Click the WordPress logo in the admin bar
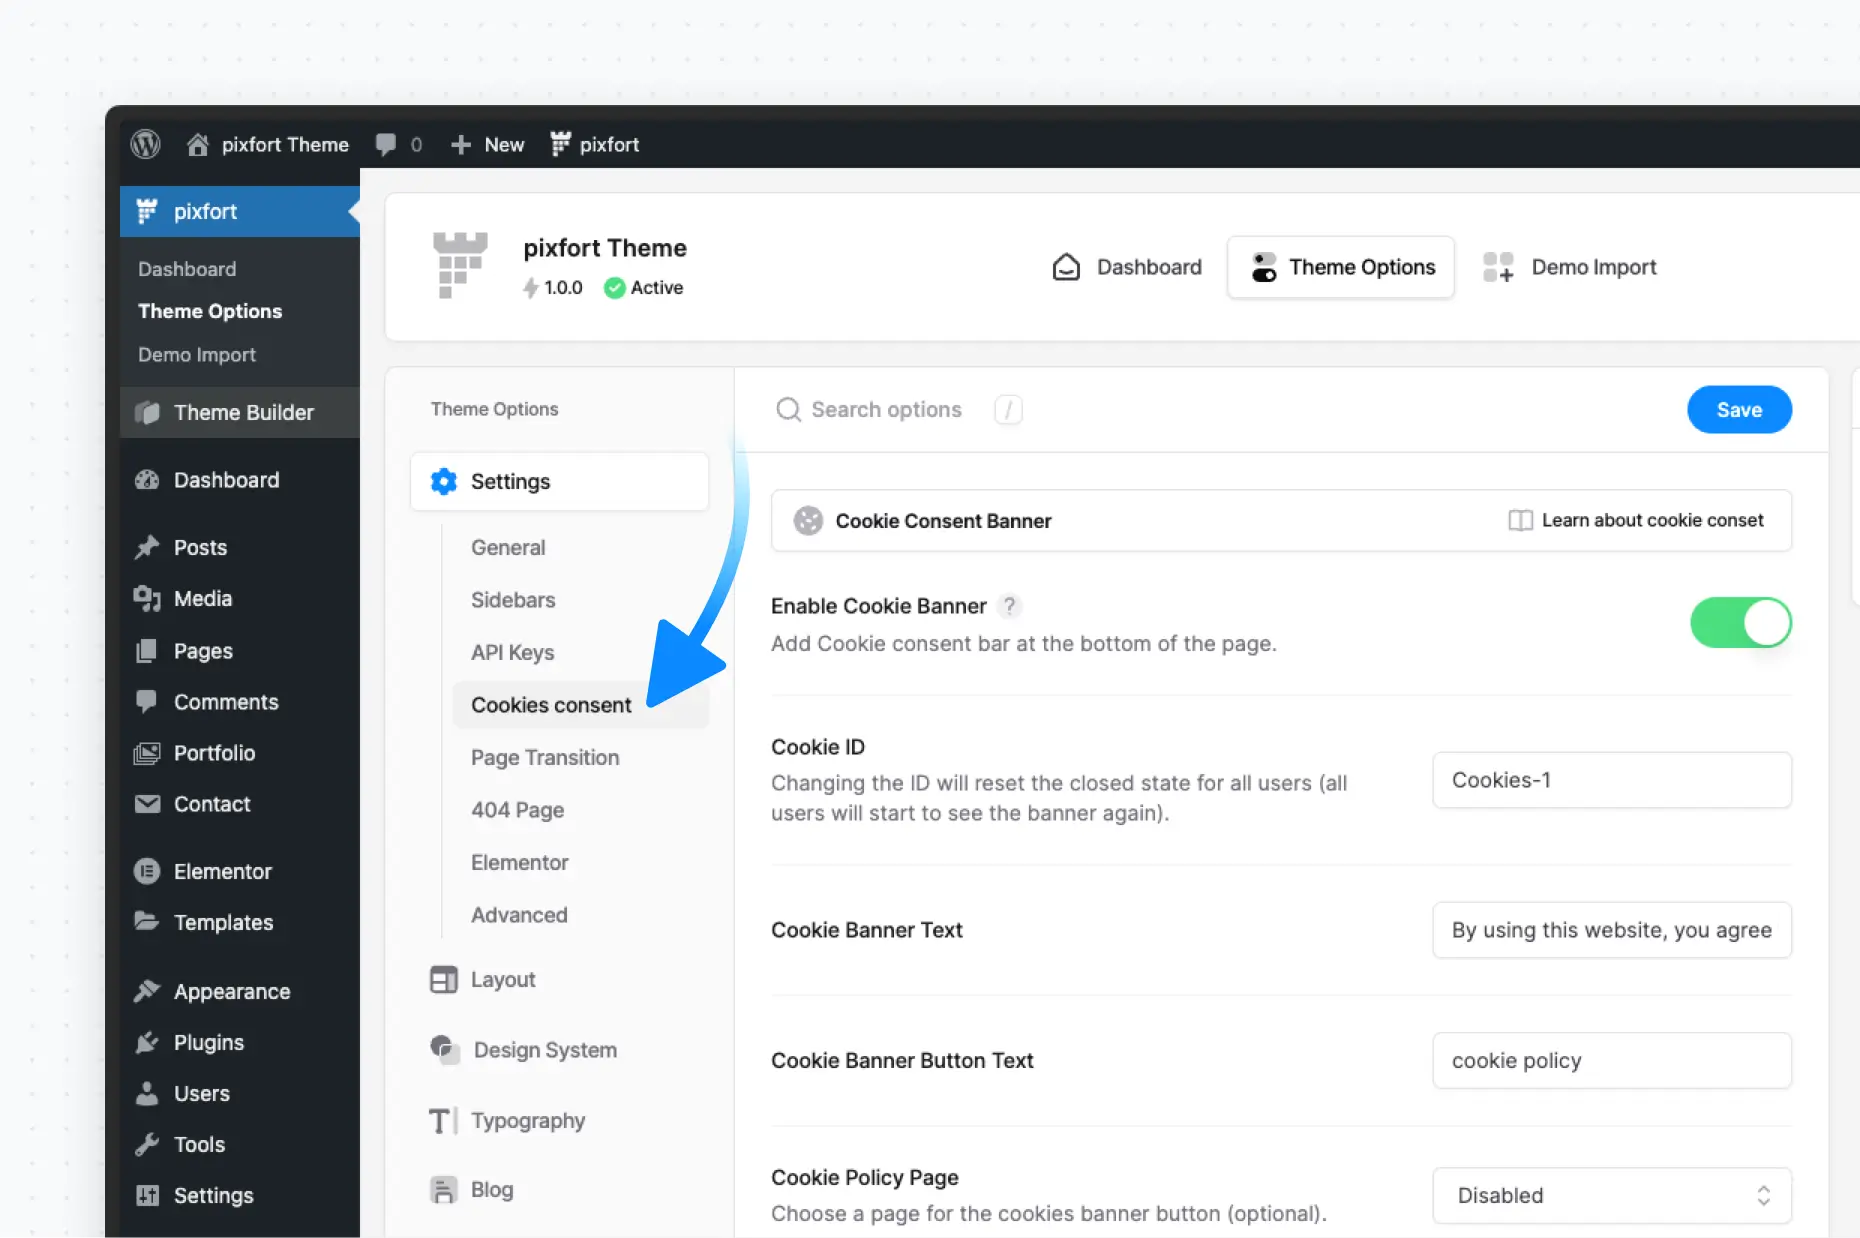 [146, 144]
